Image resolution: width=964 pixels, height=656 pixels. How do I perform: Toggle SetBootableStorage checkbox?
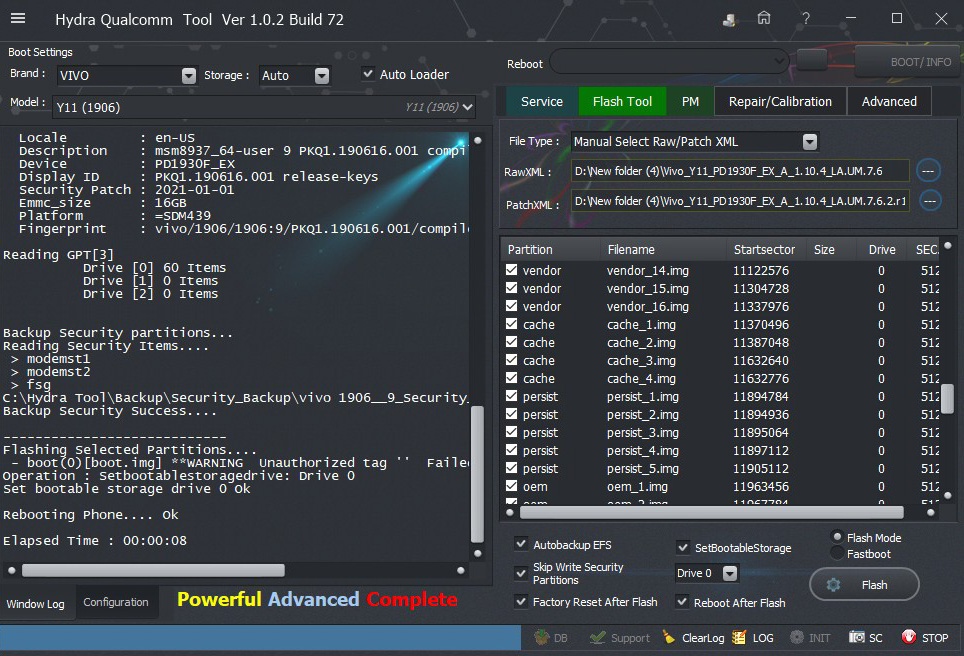click(x=682, y=547)
